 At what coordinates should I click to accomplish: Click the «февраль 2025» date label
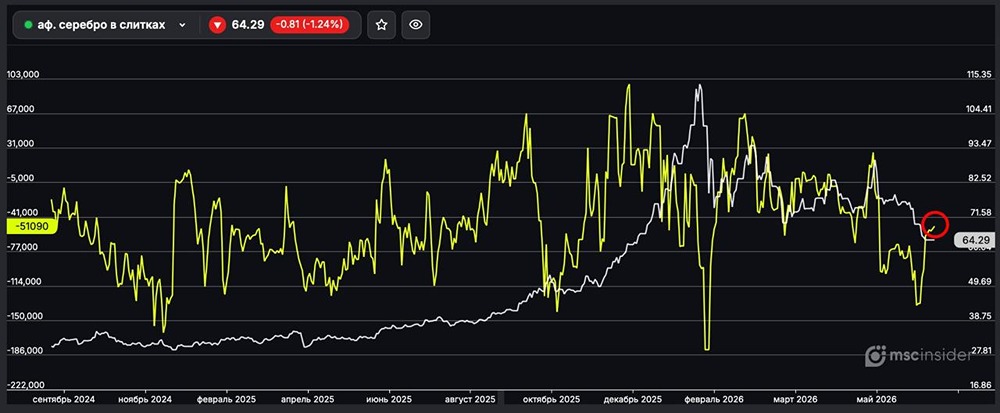[226, 399]
